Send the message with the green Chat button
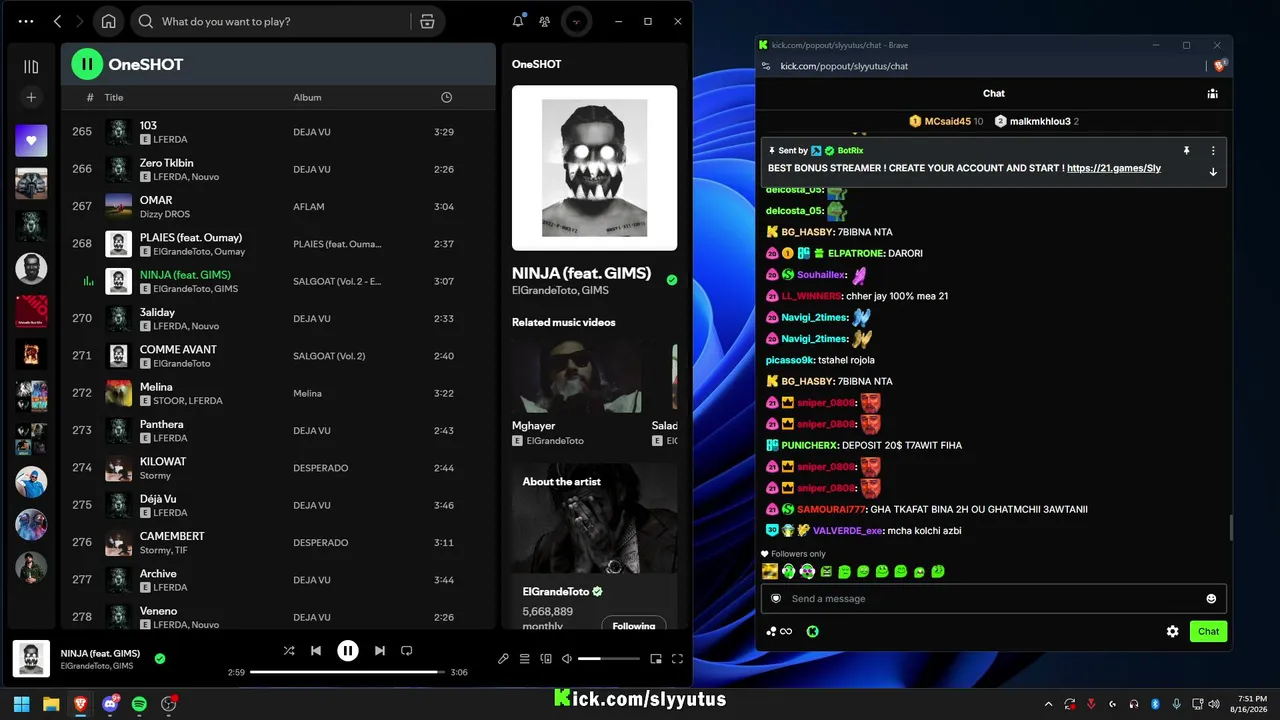The height and width of the screenshot is (720, 1280). pyautogui.click(x=1209, y=632)
